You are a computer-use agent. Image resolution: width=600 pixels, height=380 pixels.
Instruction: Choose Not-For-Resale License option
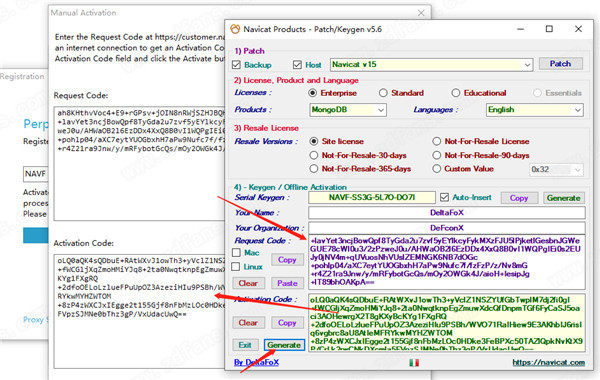[437, 141]
